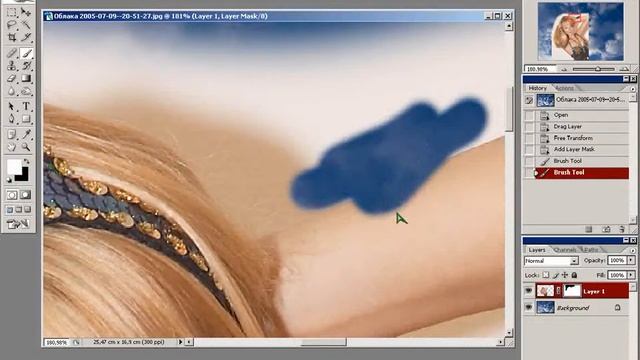Screen dimensions: 640x360
Task: Select the Pen tool
Action: 12,119
